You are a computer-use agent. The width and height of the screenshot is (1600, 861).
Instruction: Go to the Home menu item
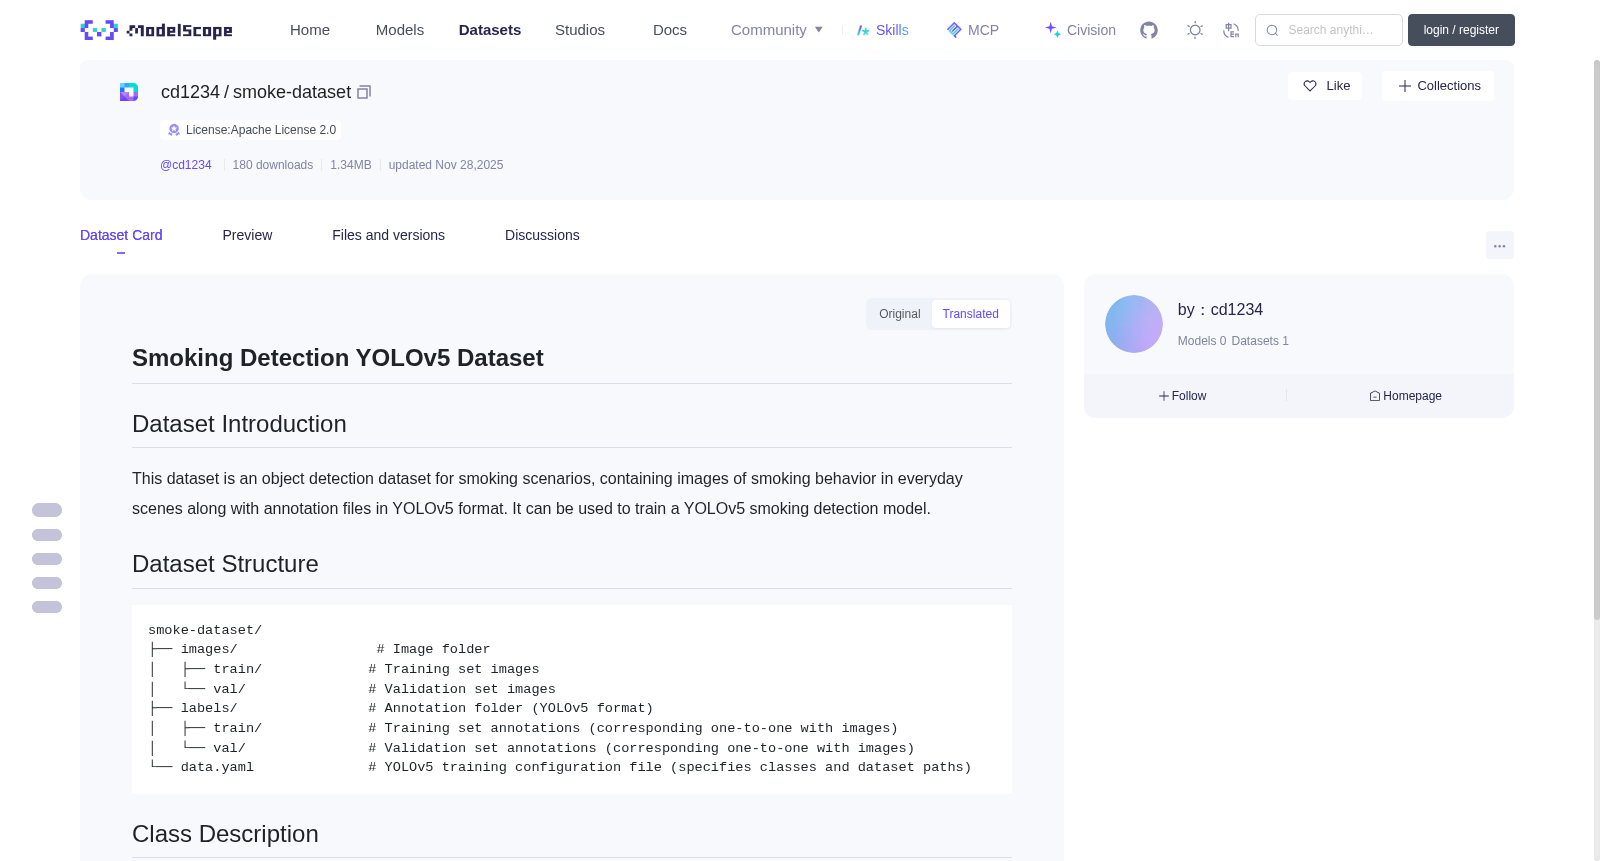[x=310, y=30]
